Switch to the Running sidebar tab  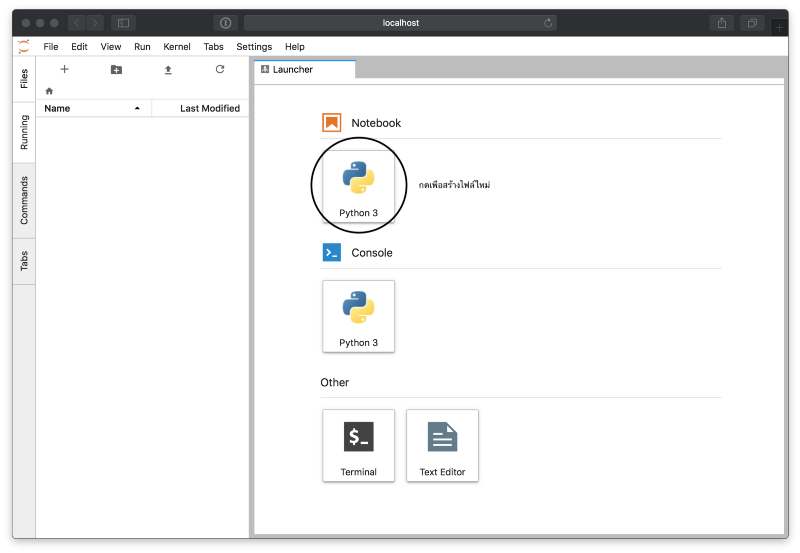click(x=24, y=133)
